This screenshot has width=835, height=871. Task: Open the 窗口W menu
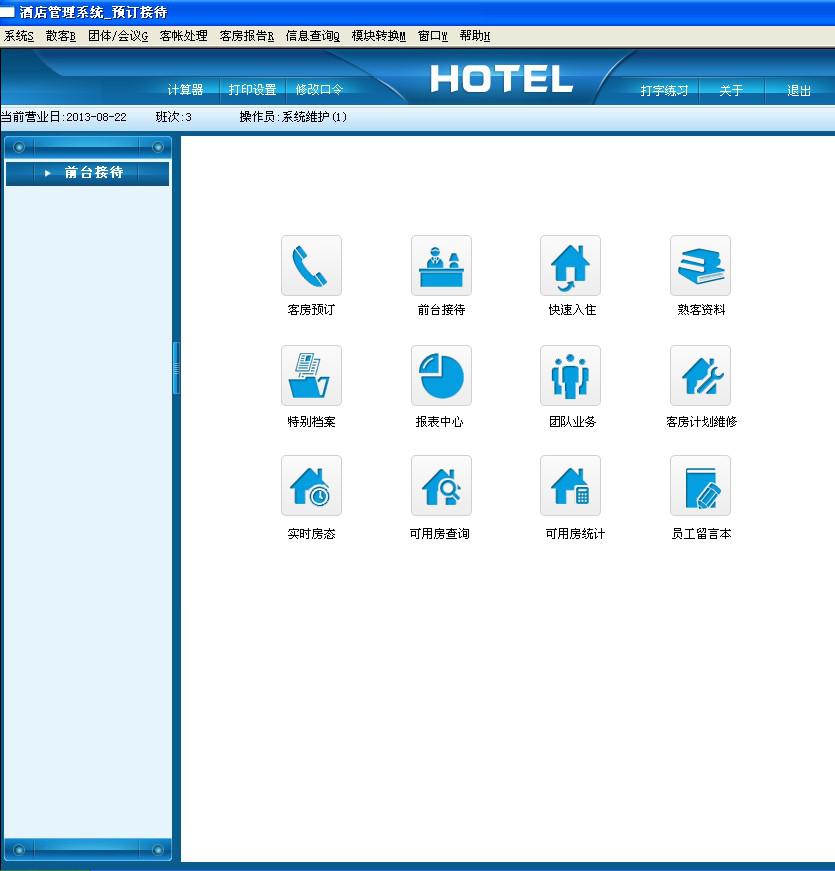(x=432, y=36)
